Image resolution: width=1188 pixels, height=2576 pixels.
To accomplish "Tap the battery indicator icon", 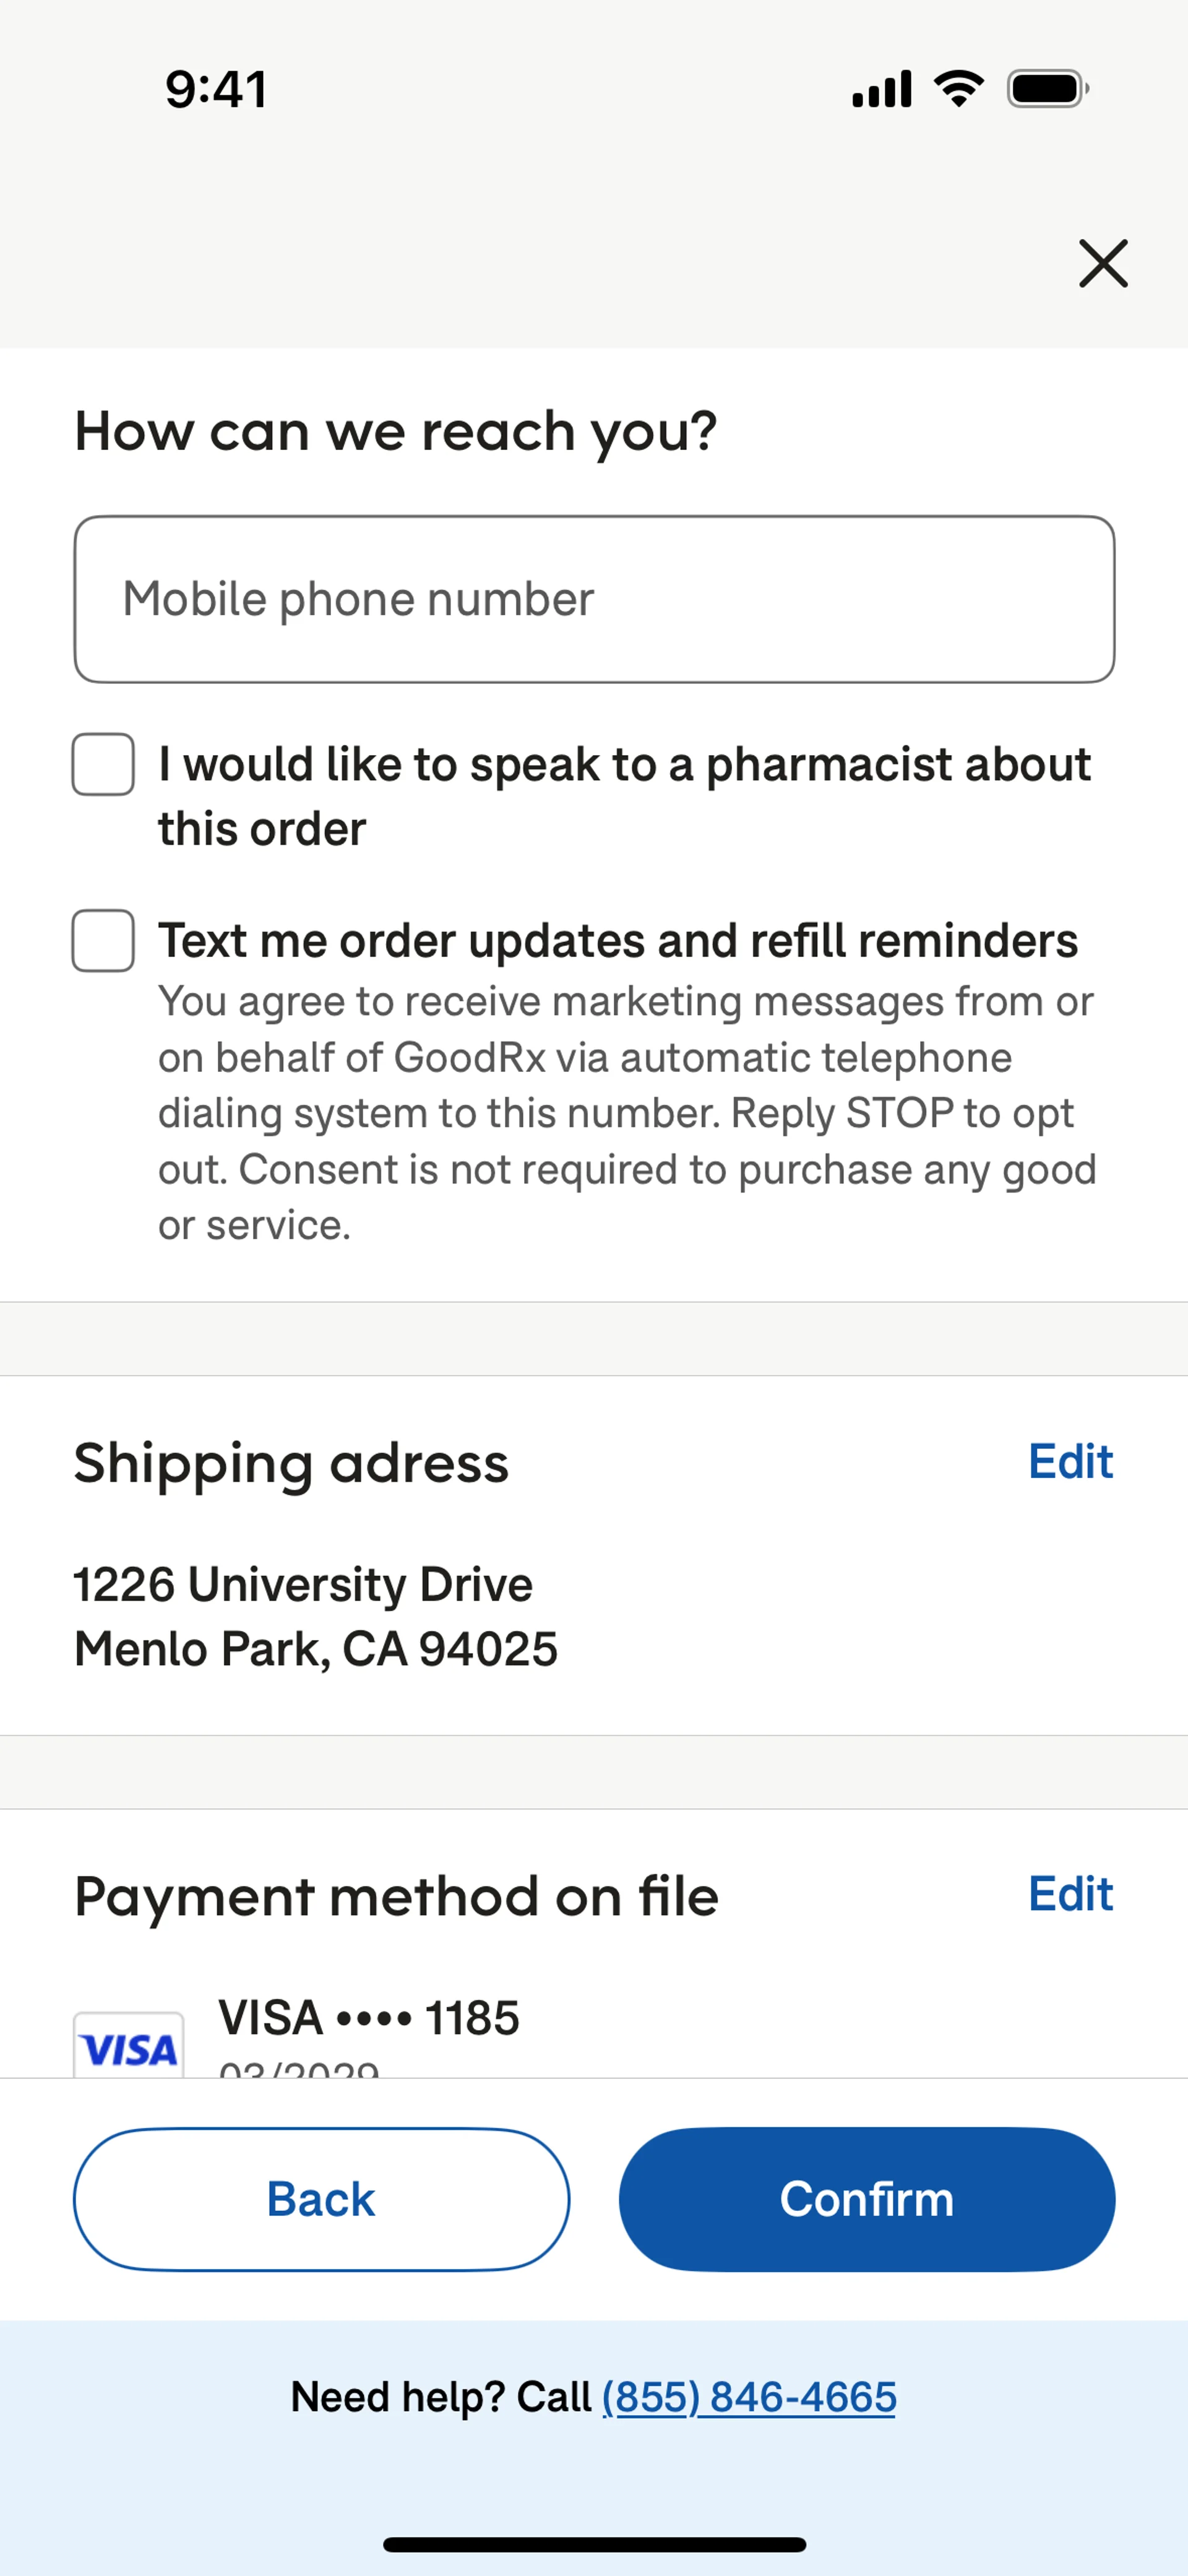I will (x=1047, y=89).
